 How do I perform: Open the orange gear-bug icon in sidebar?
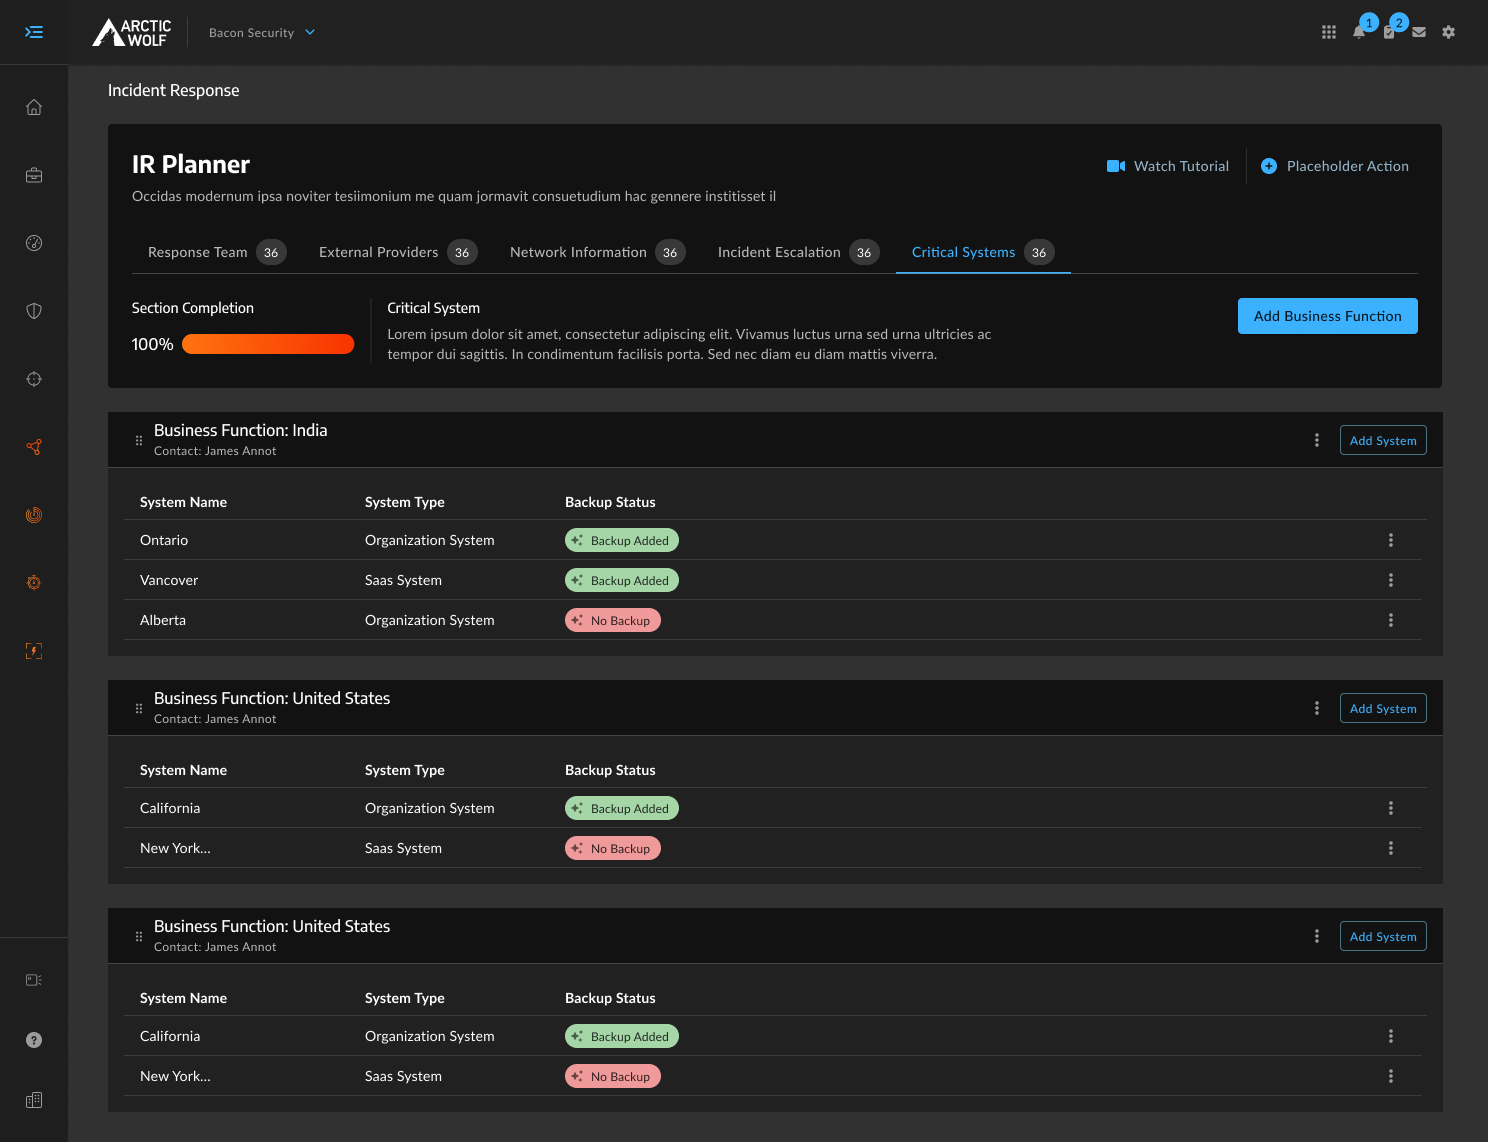34,583
